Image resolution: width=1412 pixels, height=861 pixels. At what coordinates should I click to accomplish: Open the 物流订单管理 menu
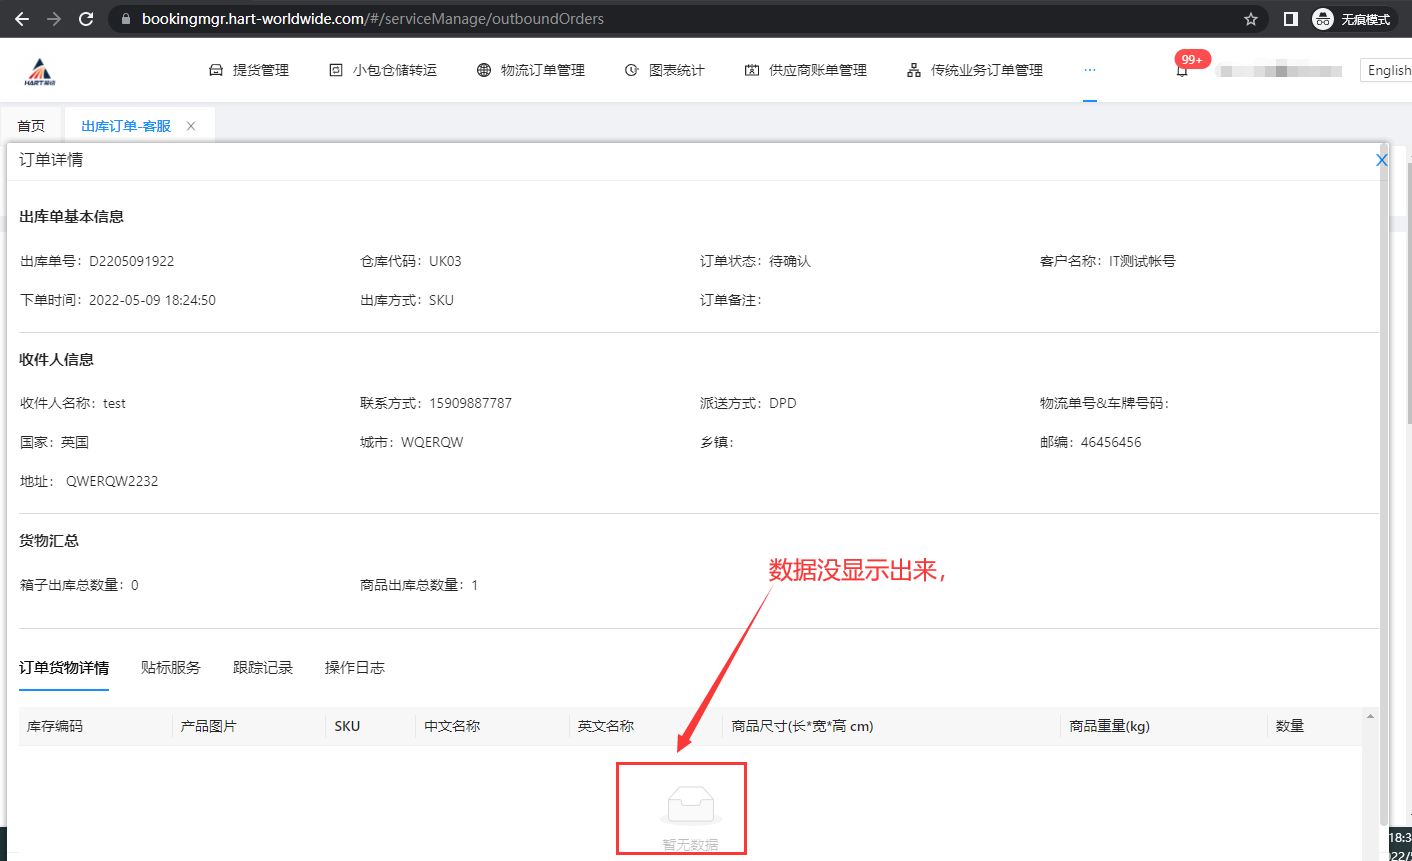531,70
